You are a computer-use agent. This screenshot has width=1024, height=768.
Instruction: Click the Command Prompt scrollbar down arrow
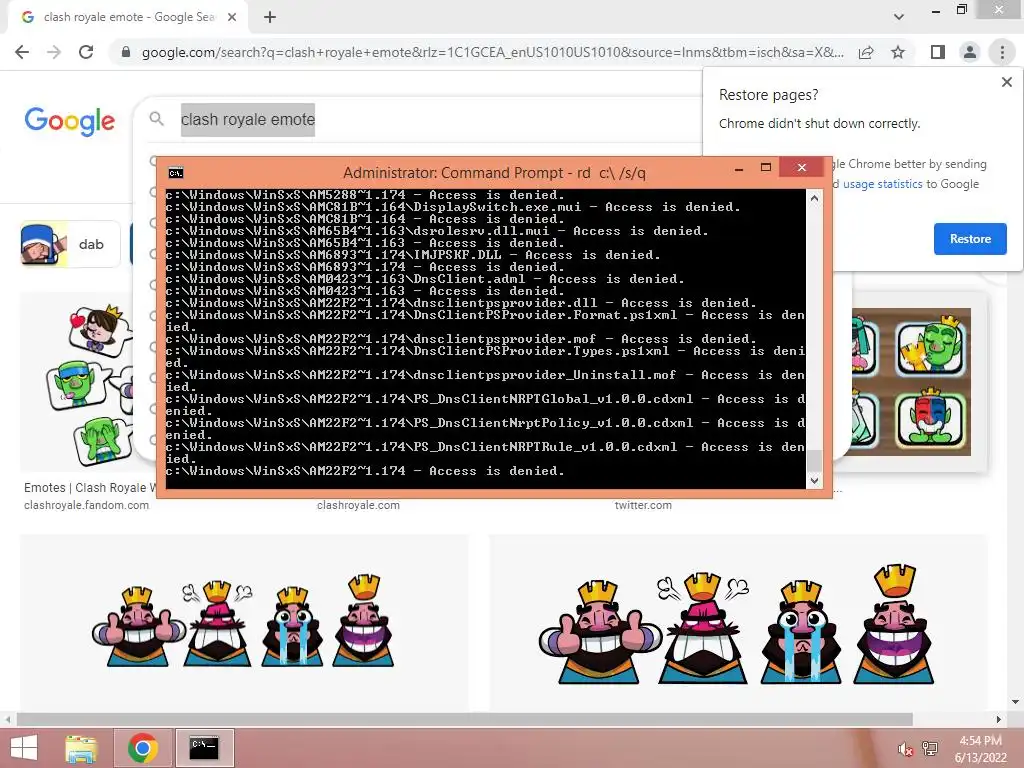[814, 481]
